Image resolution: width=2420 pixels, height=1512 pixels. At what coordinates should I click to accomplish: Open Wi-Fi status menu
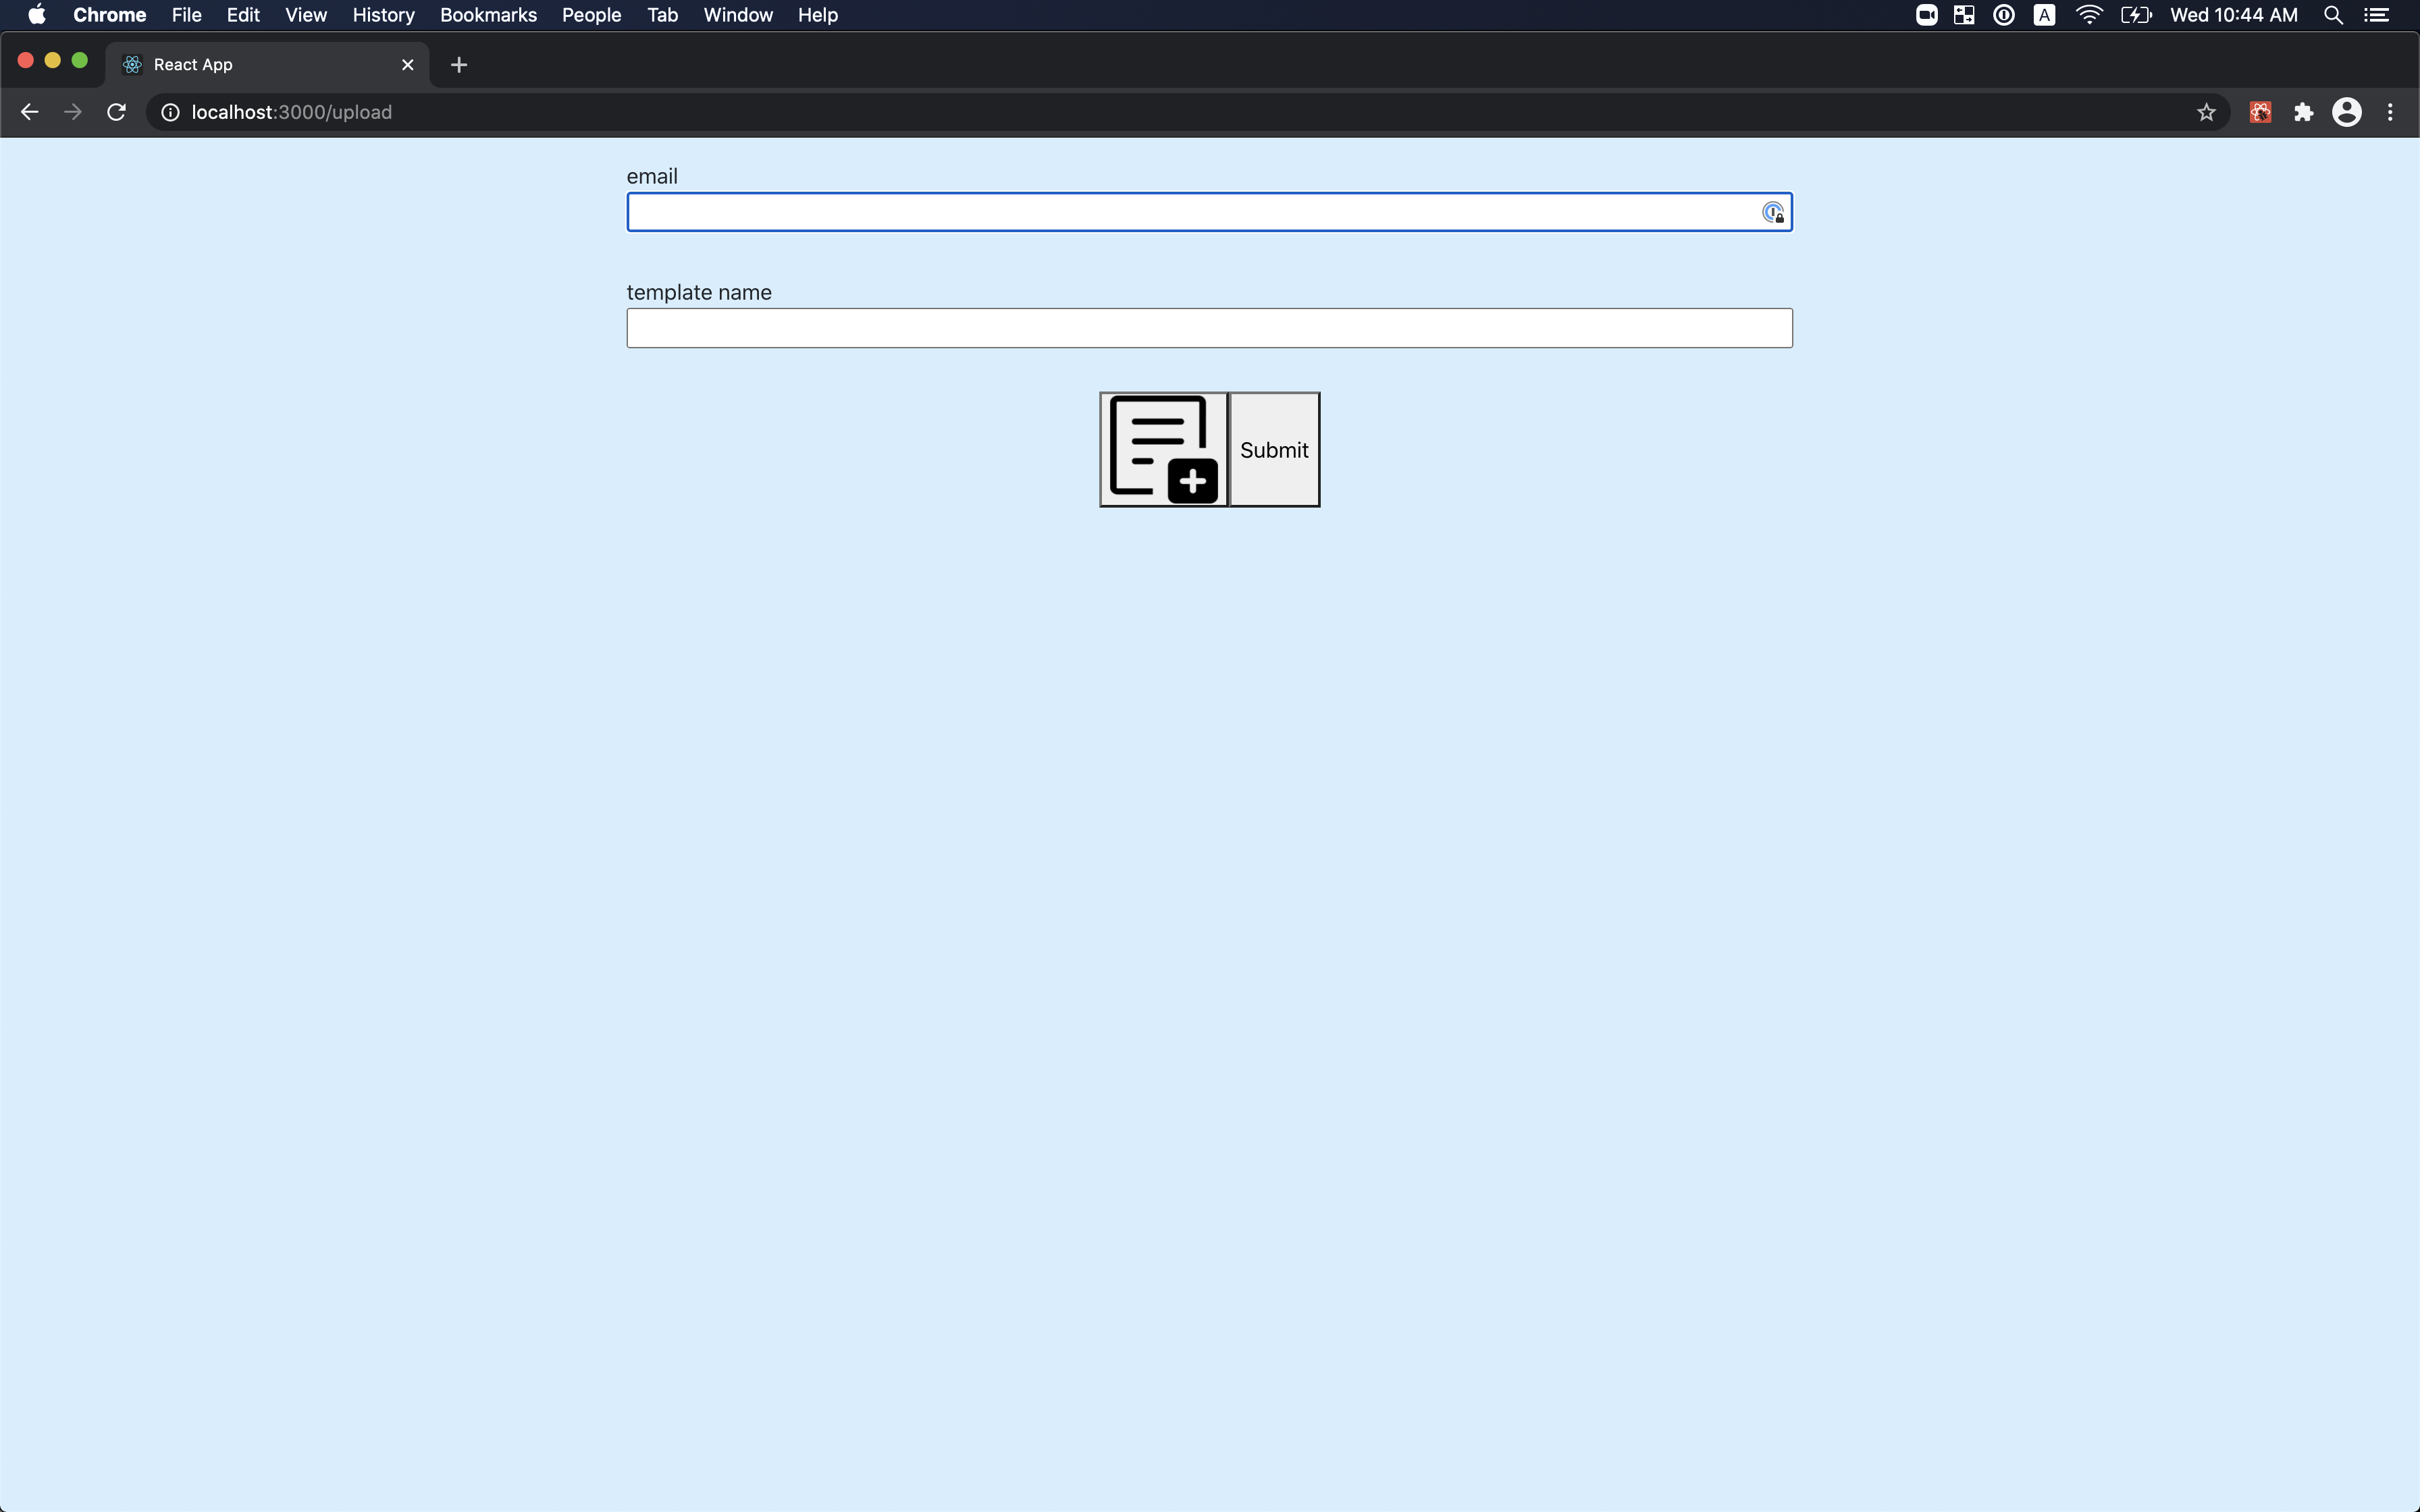[x=2088, y=15]
